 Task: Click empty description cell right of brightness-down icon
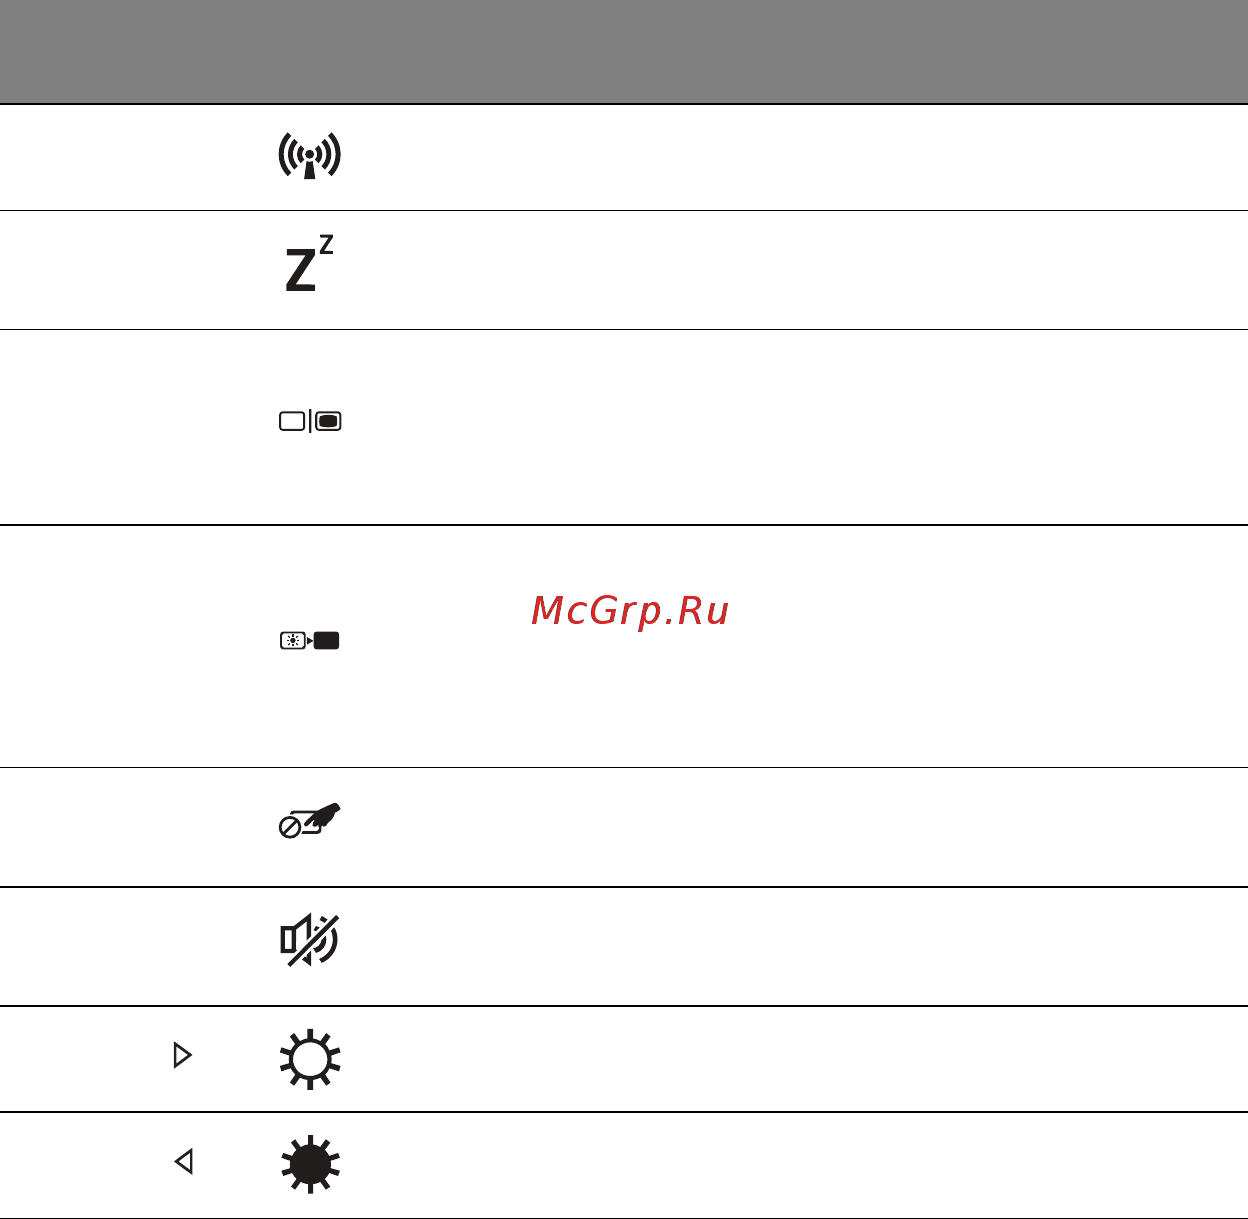pyautogui.click(x=800, y=1165)
